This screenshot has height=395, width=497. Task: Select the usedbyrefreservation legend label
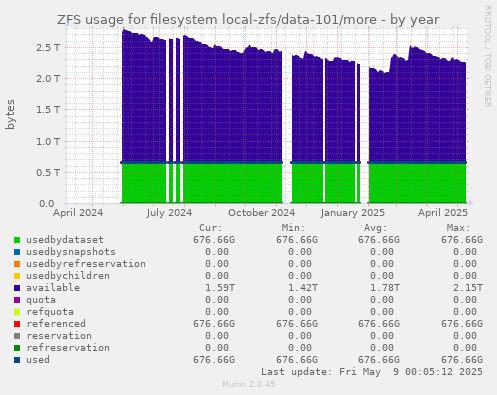(x=86, y=264)
